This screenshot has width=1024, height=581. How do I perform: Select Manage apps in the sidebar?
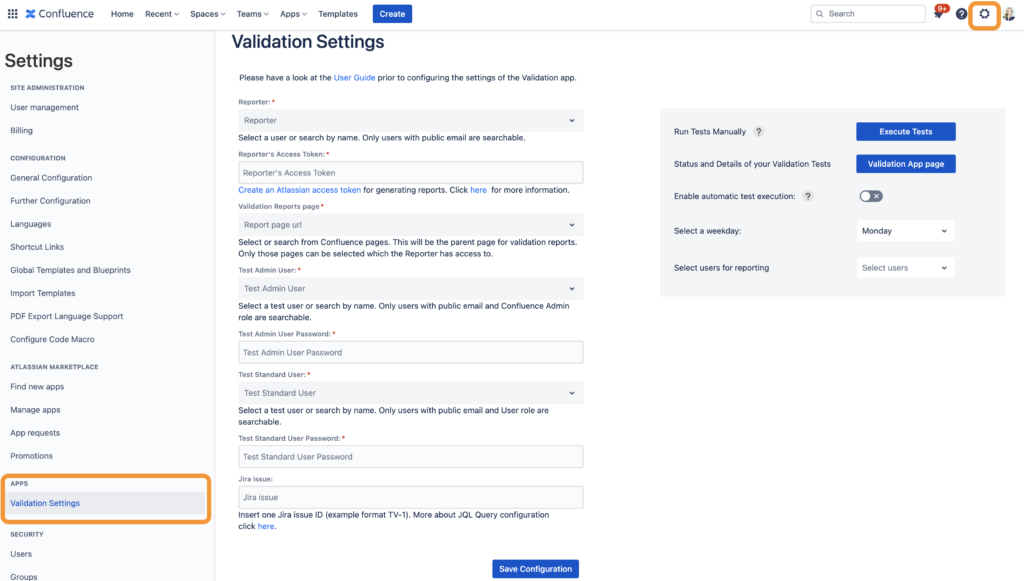pyautogui.click(x=35, y=409)
